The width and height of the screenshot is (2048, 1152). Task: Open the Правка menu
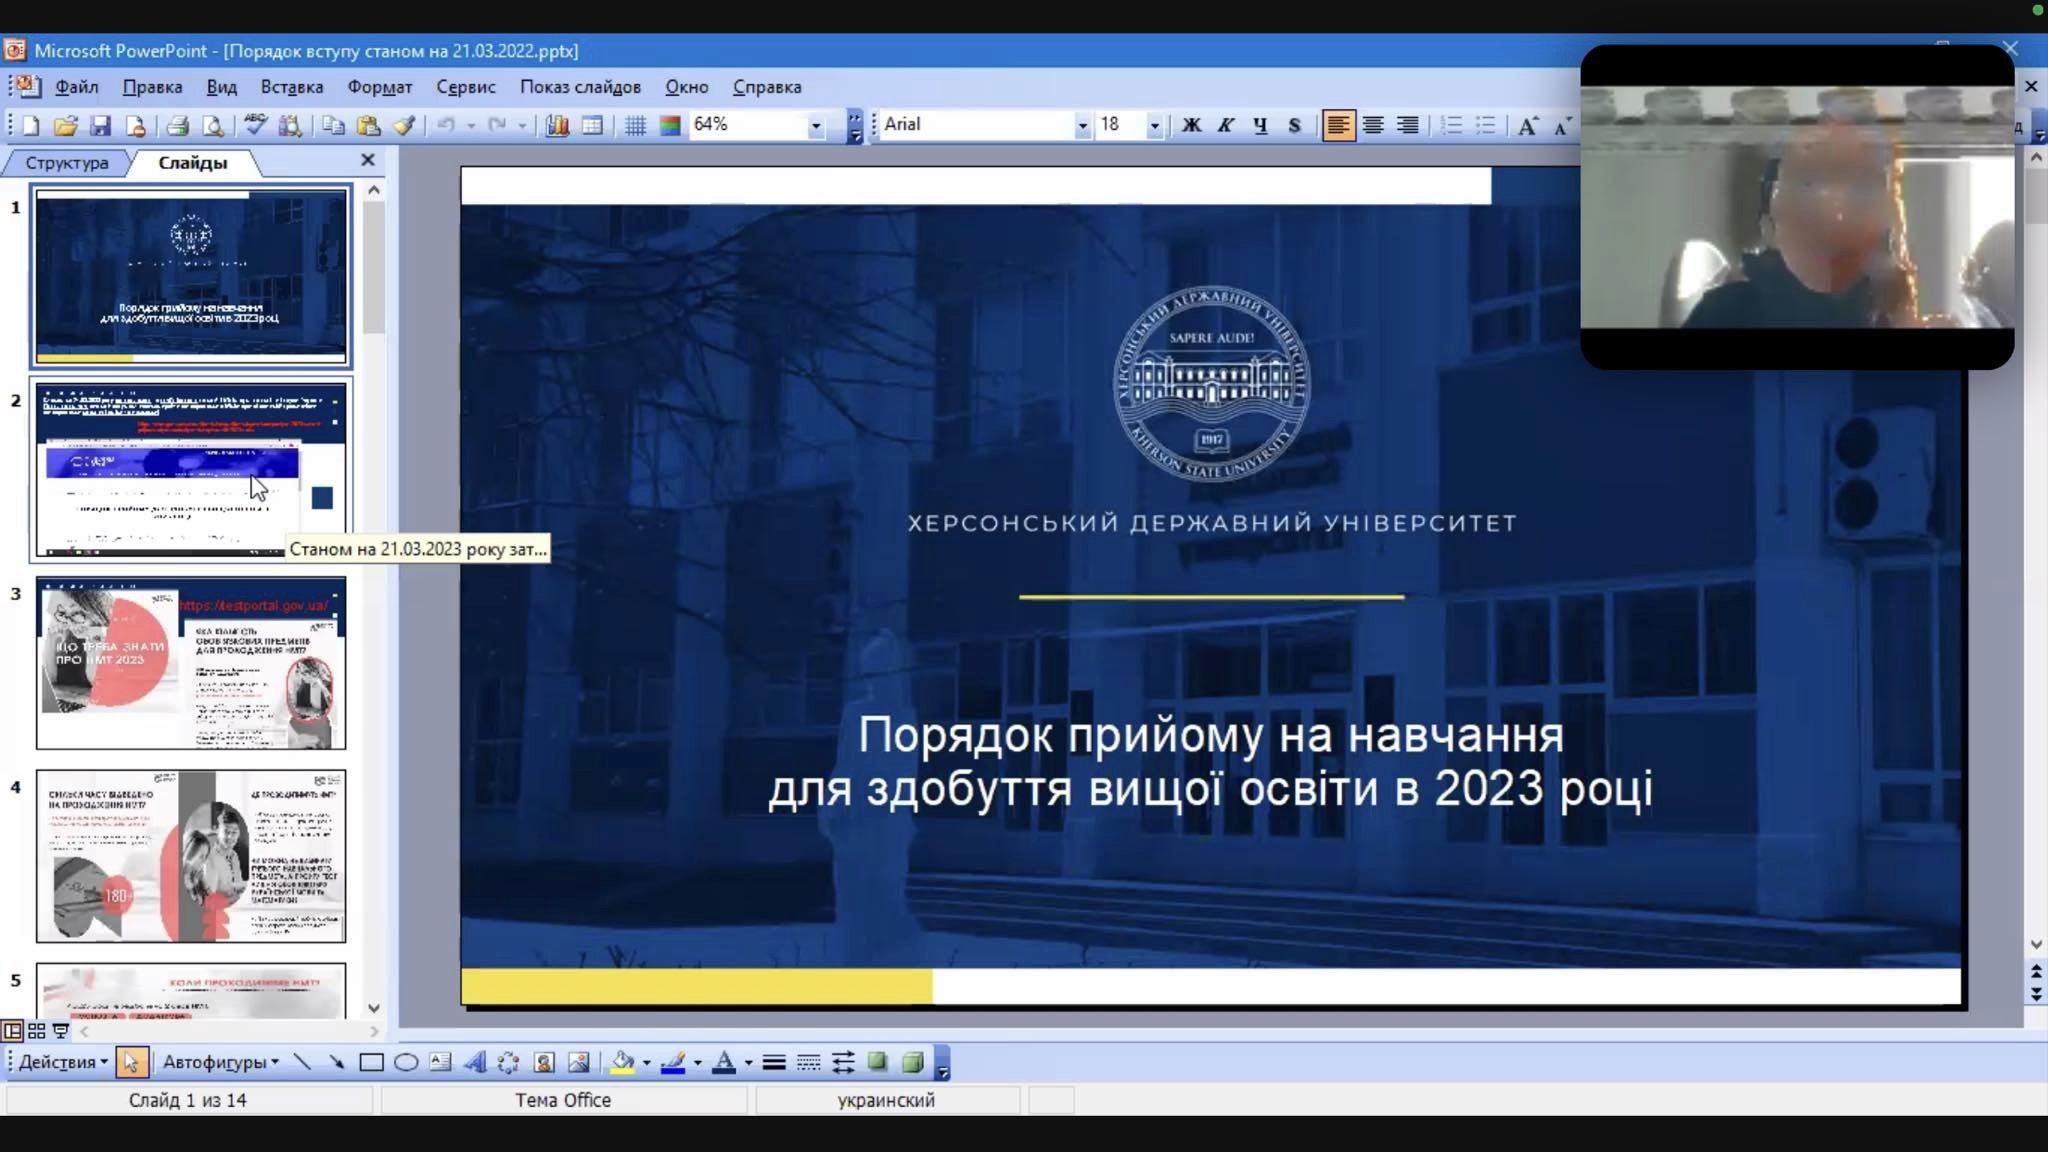click(x=152, y=87)
